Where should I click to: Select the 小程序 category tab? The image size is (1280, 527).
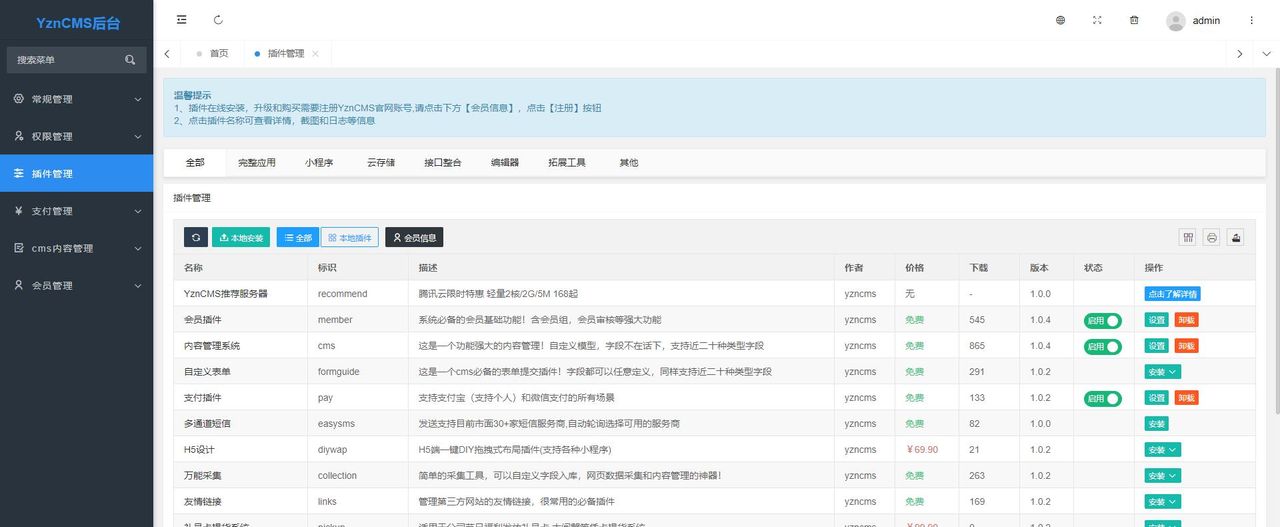coord(319,162)
